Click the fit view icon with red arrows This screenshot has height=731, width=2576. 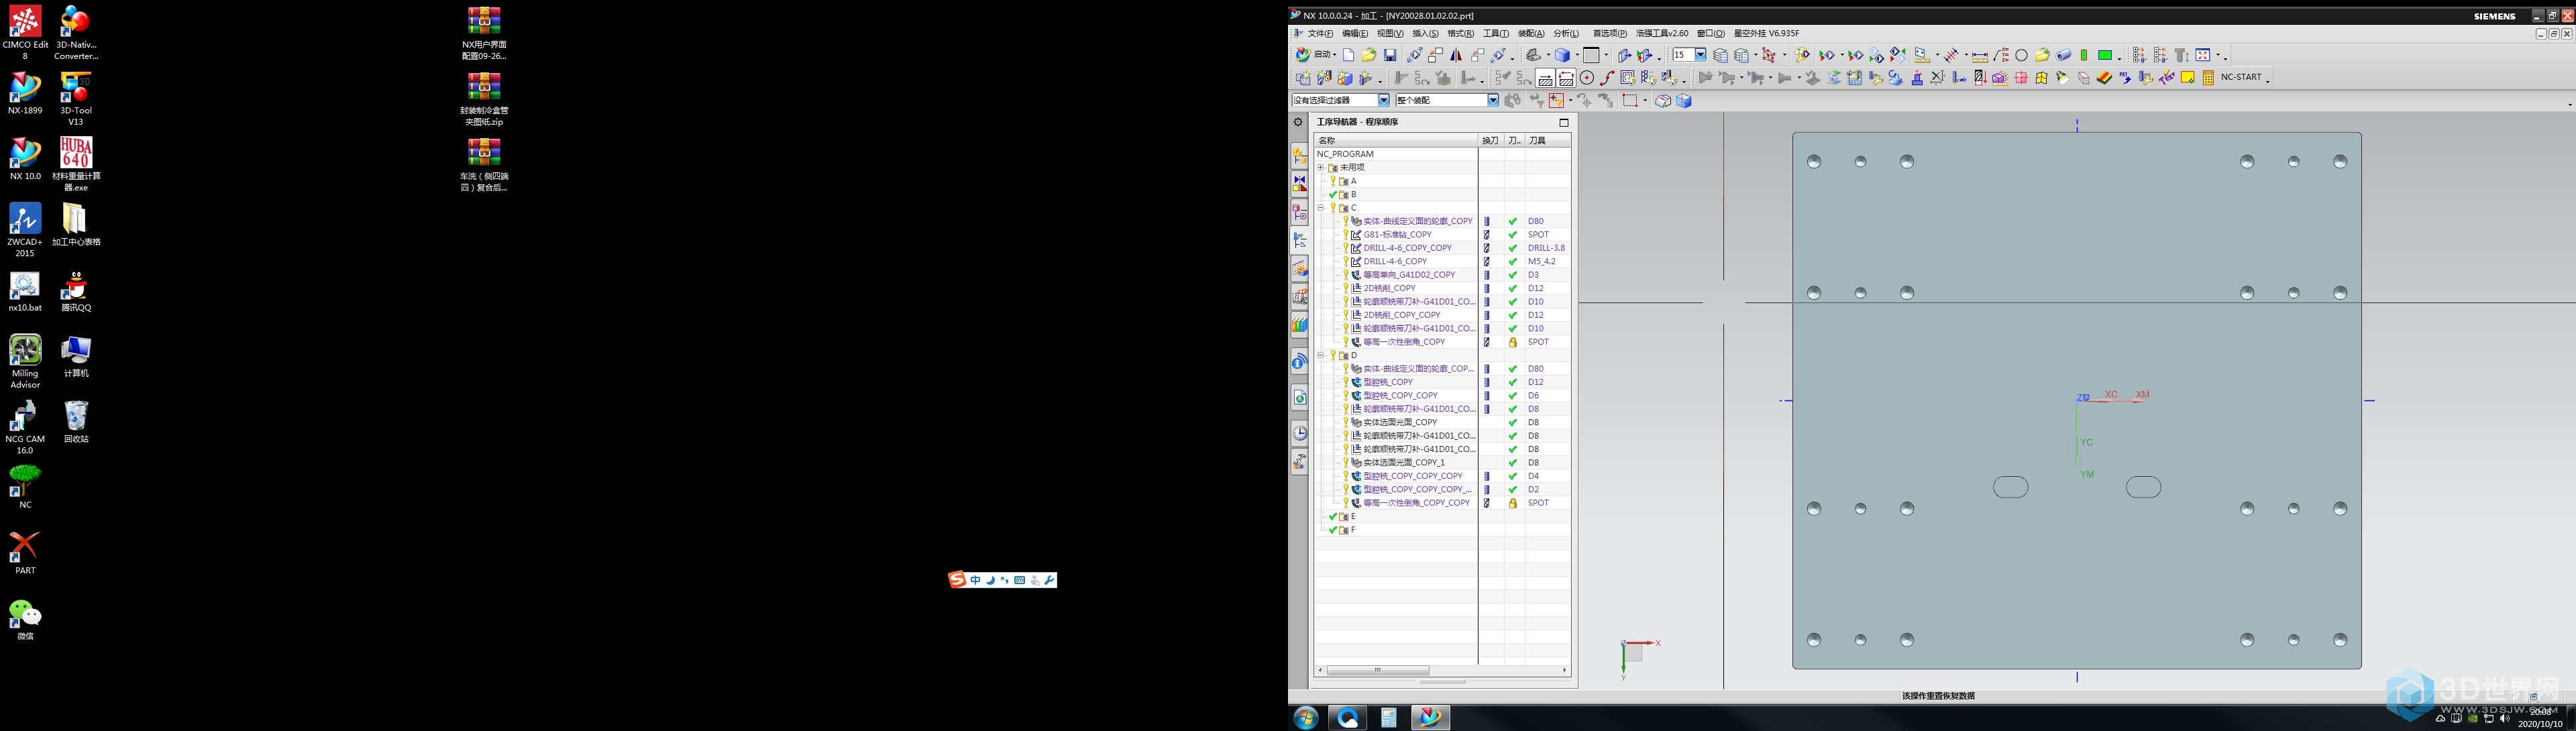pyautogui.click(x=2202, y=55)
